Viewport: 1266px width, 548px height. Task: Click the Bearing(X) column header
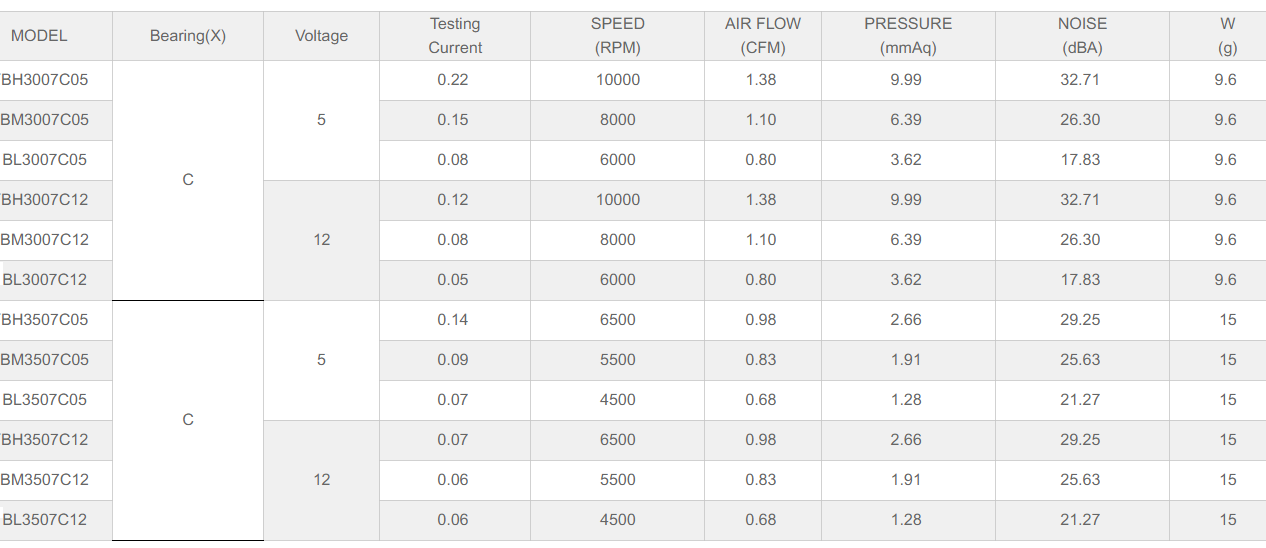click(188, 36)
